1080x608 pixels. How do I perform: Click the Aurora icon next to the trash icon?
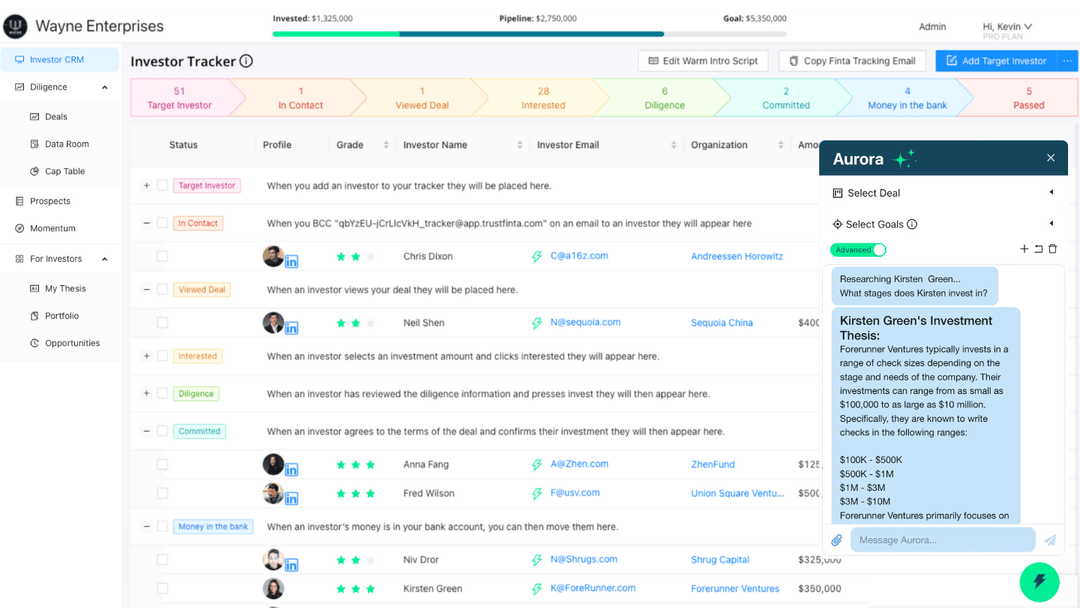(1039, 249)
